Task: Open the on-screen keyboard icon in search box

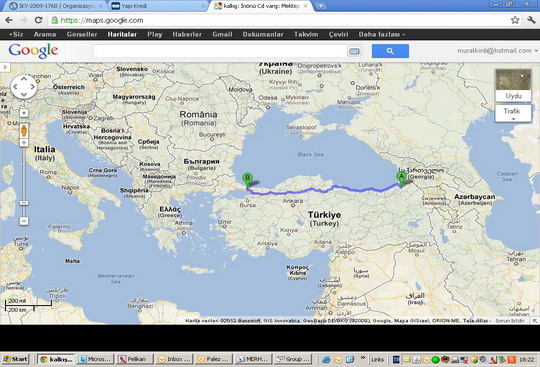Action: (354, 51)
